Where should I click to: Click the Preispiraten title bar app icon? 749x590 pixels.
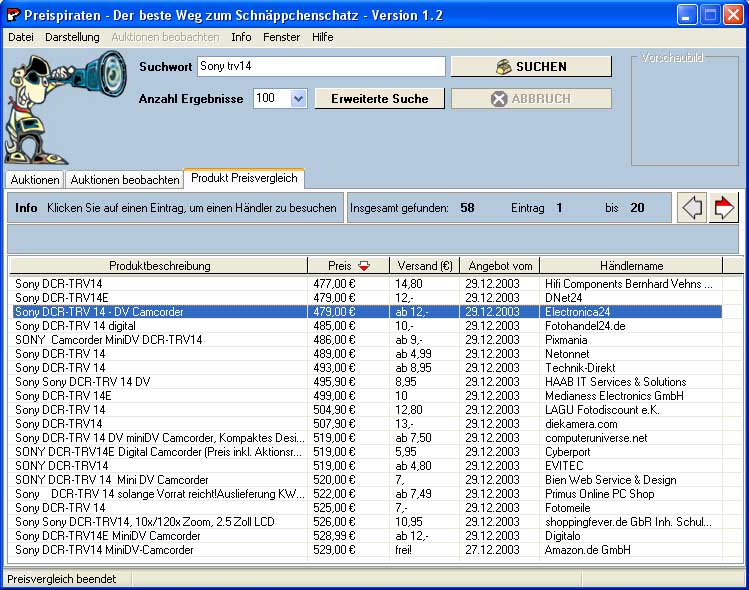pyautogui.click(x=13, y=15)
